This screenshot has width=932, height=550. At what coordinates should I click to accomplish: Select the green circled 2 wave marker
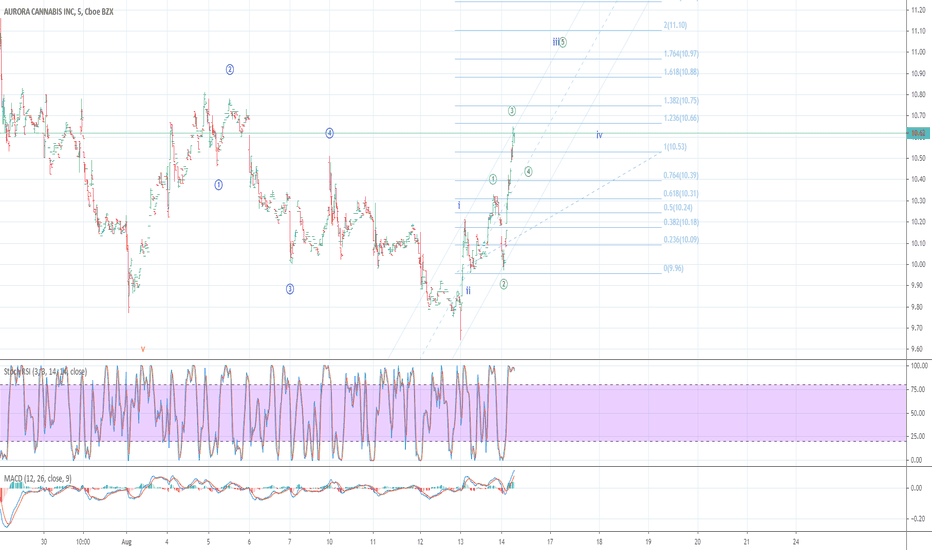[x=503, y=284]
